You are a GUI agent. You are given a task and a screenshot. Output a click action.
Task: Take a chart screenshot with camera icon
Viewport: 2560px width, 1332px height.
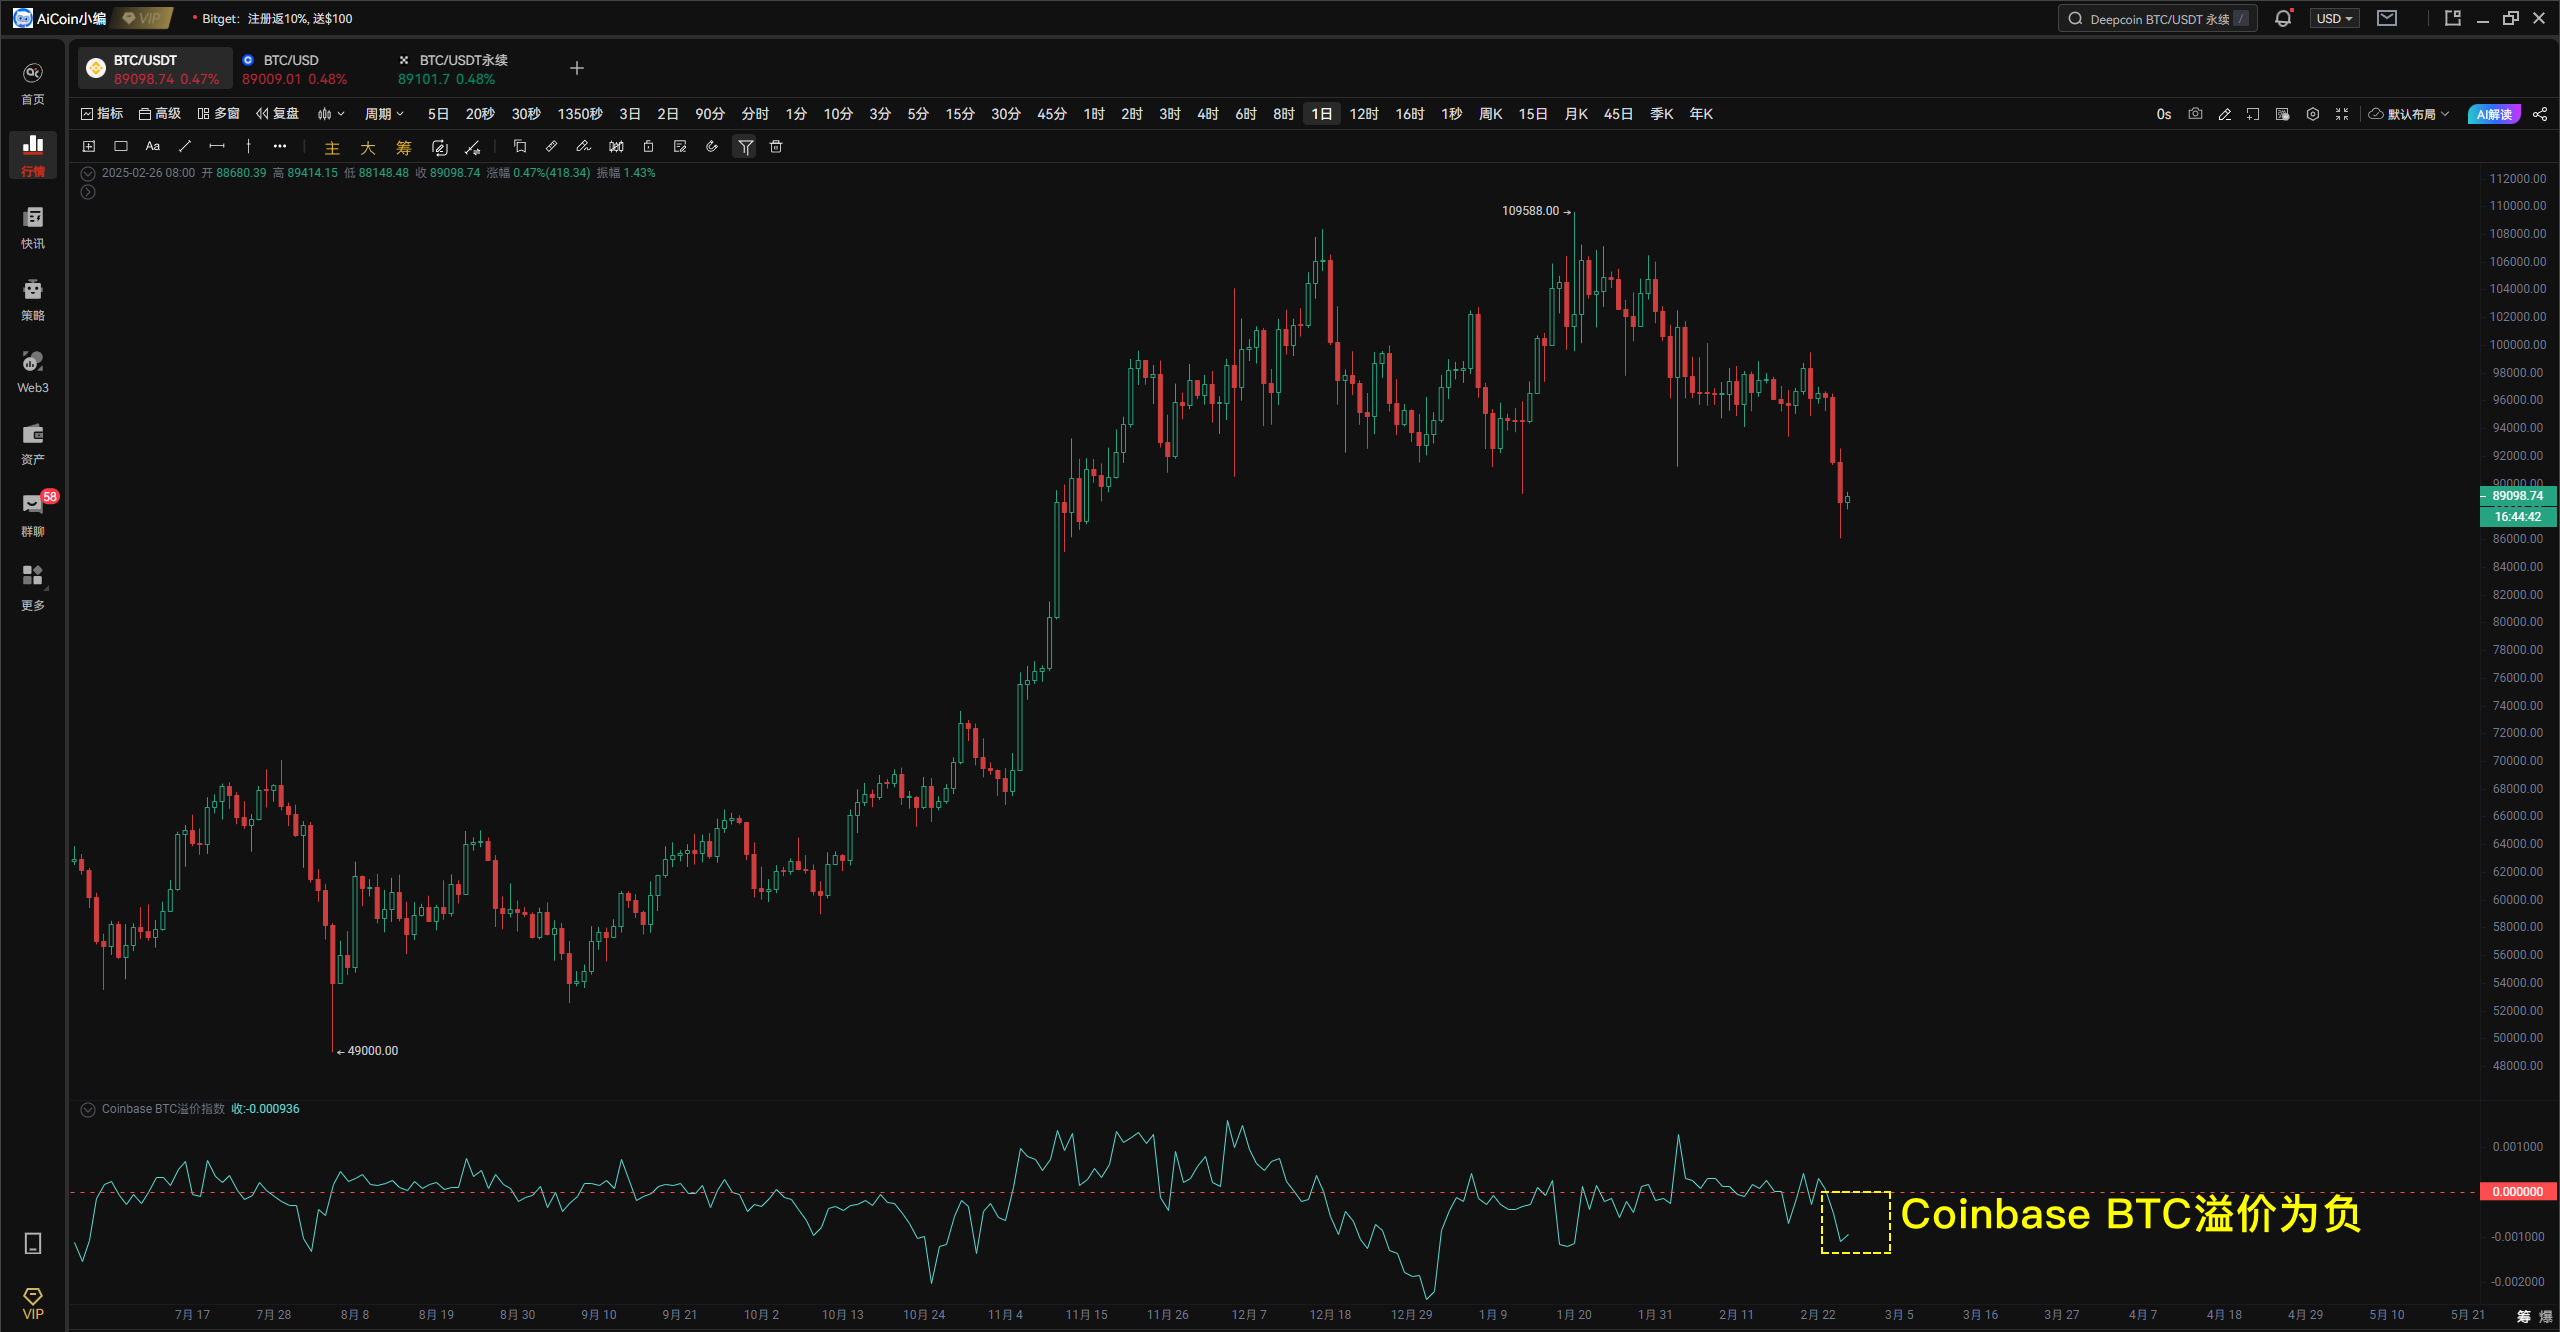click(2195, 114)
